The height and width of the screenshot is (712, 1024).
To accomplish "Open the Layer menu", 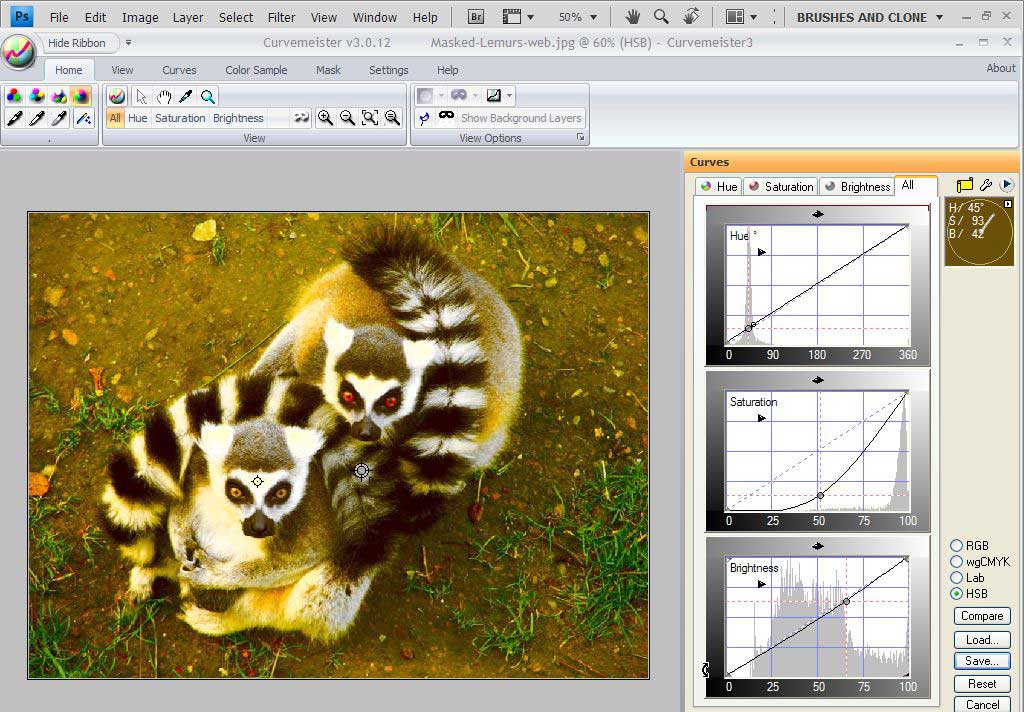I will (188, 18).
